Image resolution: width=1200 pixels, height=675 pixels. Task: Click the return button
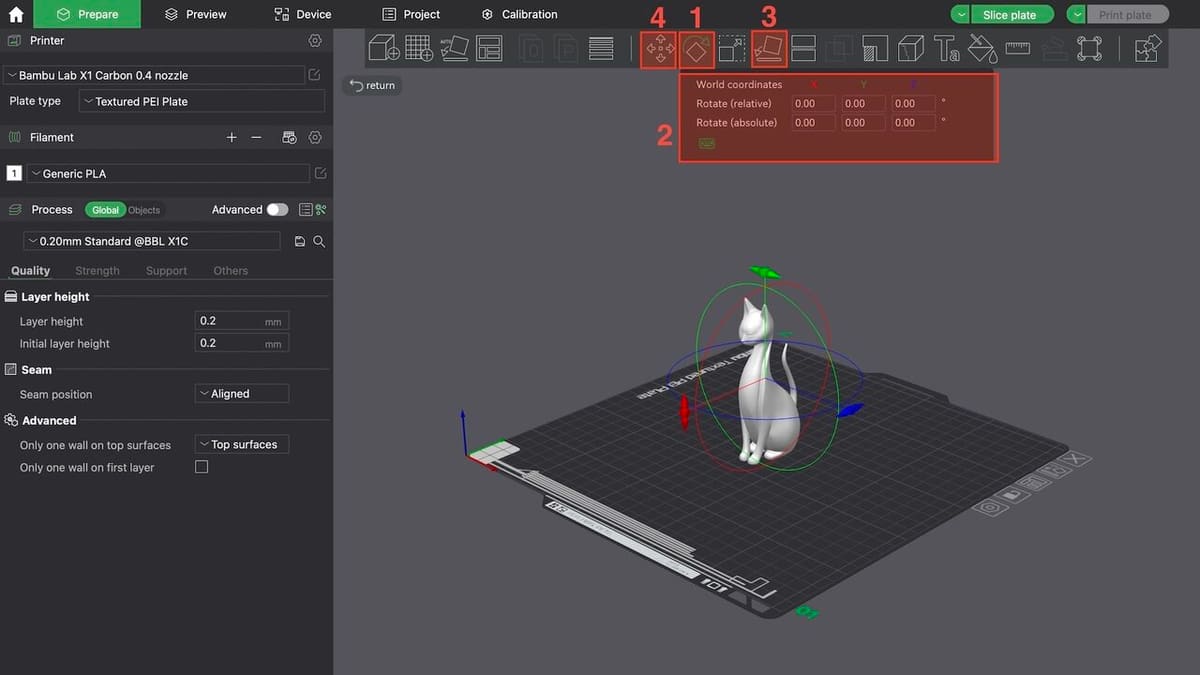click(x=372, y=86)
